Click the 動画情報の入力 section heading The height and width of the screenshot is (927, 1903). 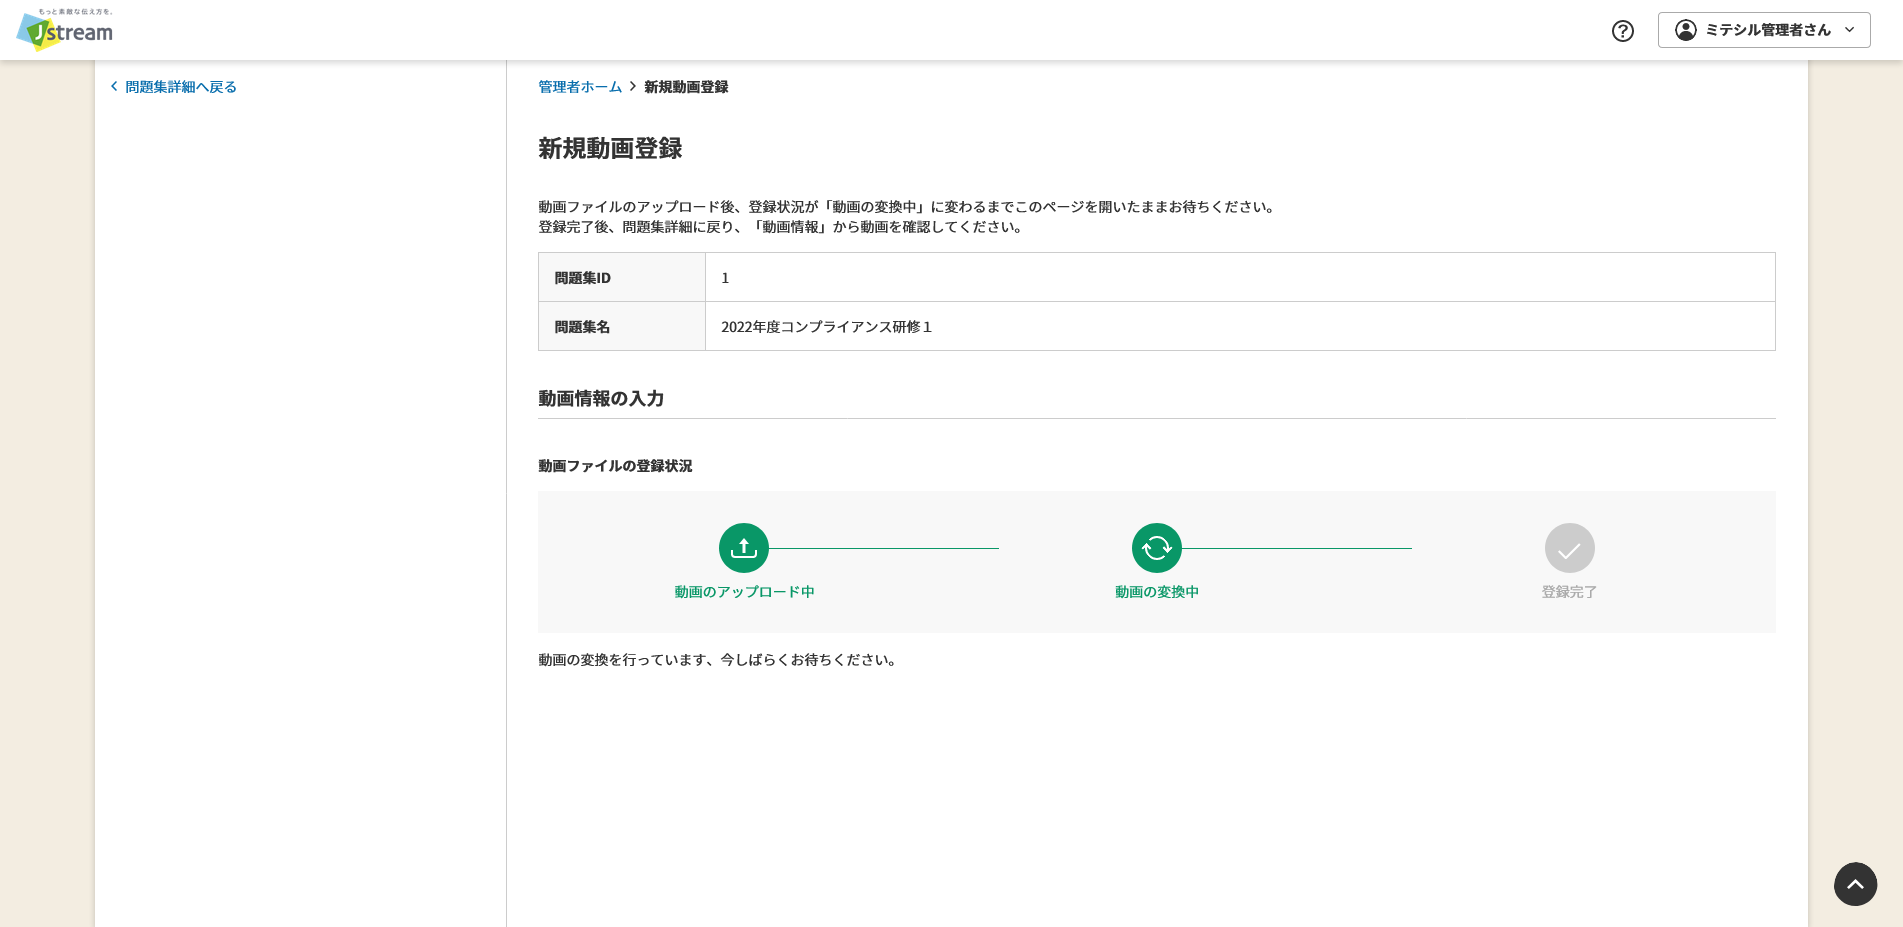[601, 398]
